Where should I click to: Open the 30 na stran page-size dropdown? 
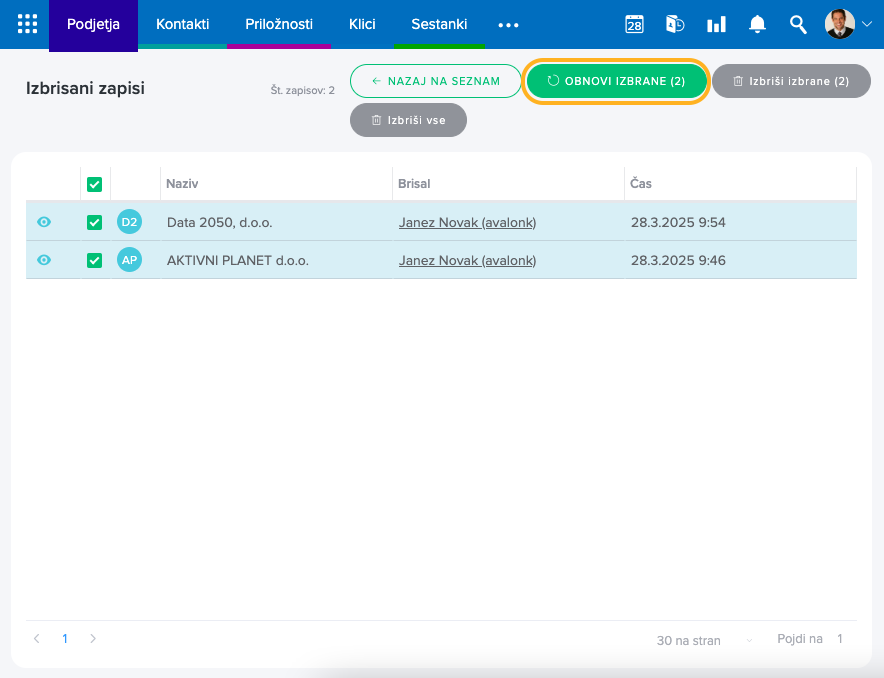point(705,640)
